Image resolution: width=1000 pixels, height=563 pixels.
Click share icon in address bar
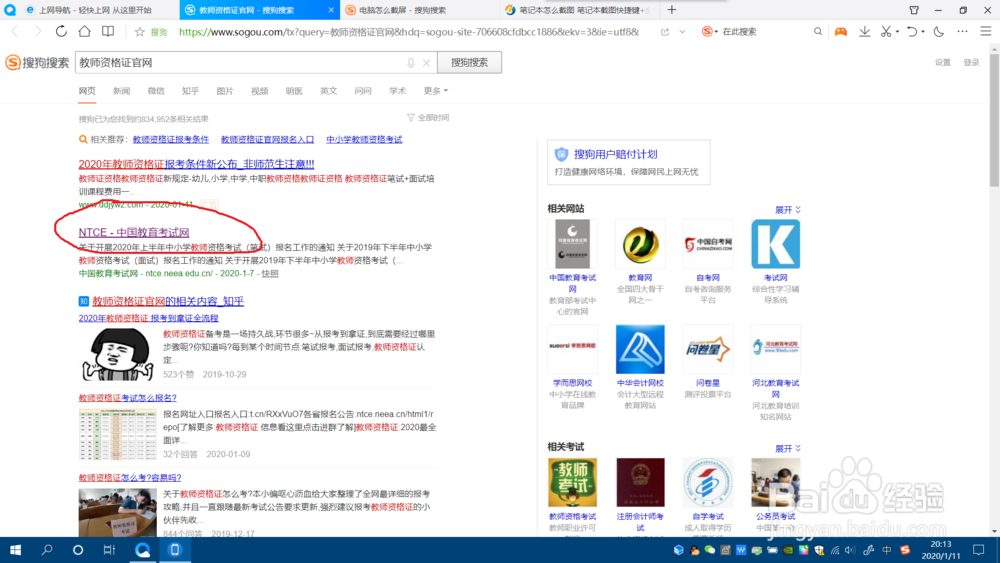click(x=665, y=31)
